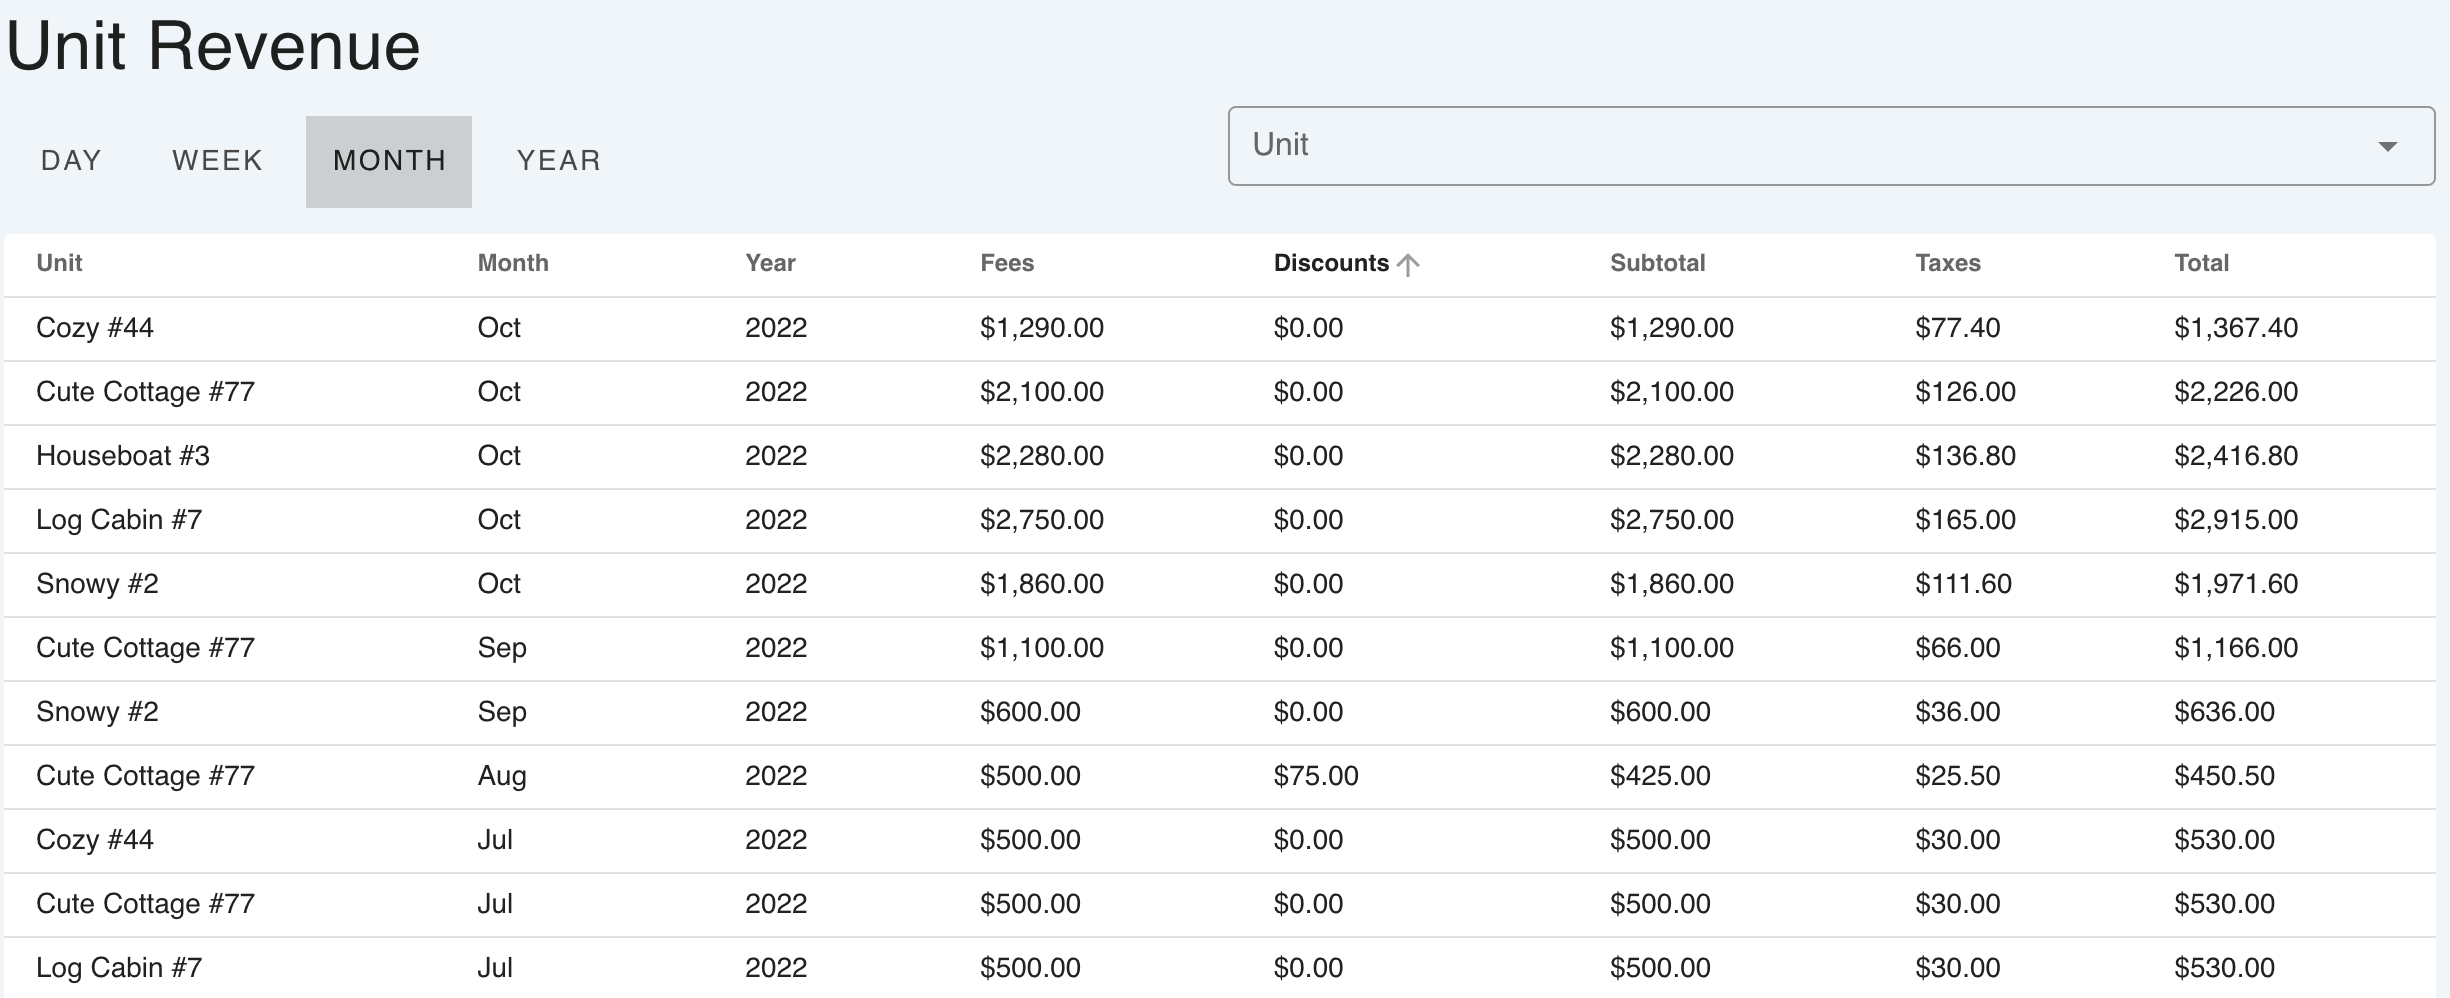
Task: Click the Discounts column header
Action: pyautogui.click(x=1331, y=263)
